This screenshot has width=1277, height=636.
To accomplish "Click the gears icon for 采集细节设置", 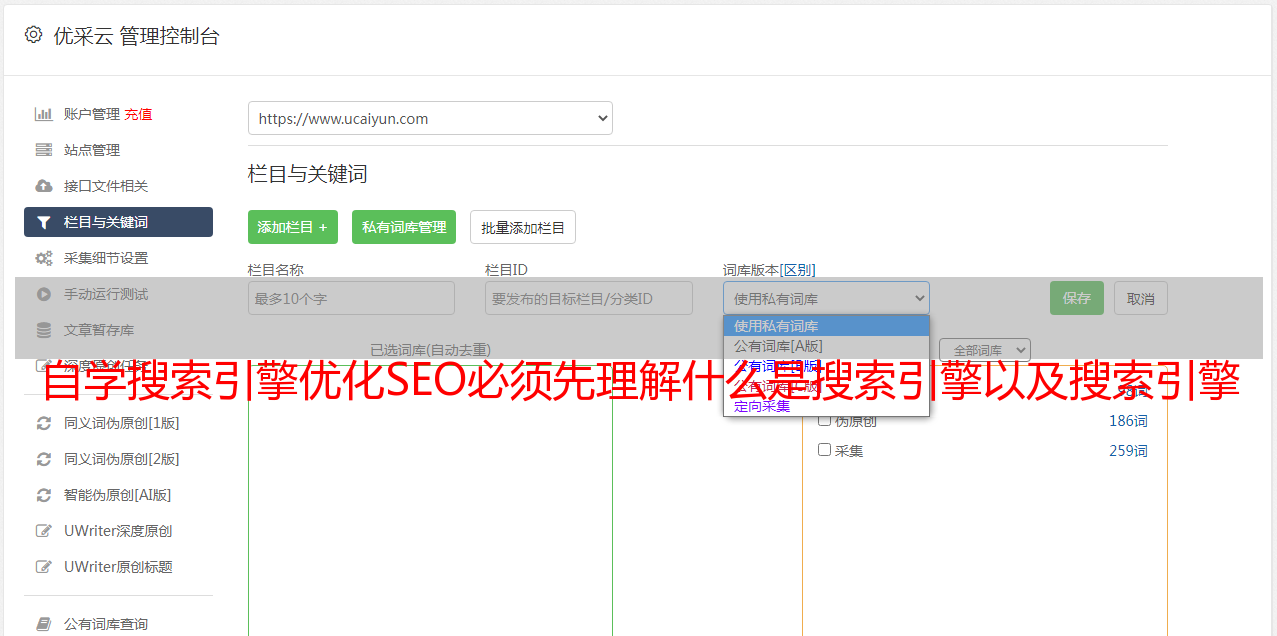I will click(x=43, y=258).
